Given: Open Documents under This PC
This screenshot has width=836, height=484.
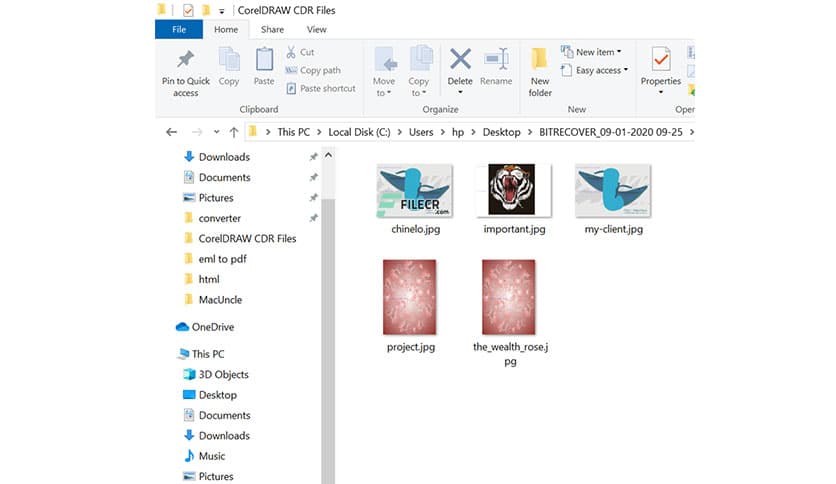Looking at the screenshot, I should point(217,415).
